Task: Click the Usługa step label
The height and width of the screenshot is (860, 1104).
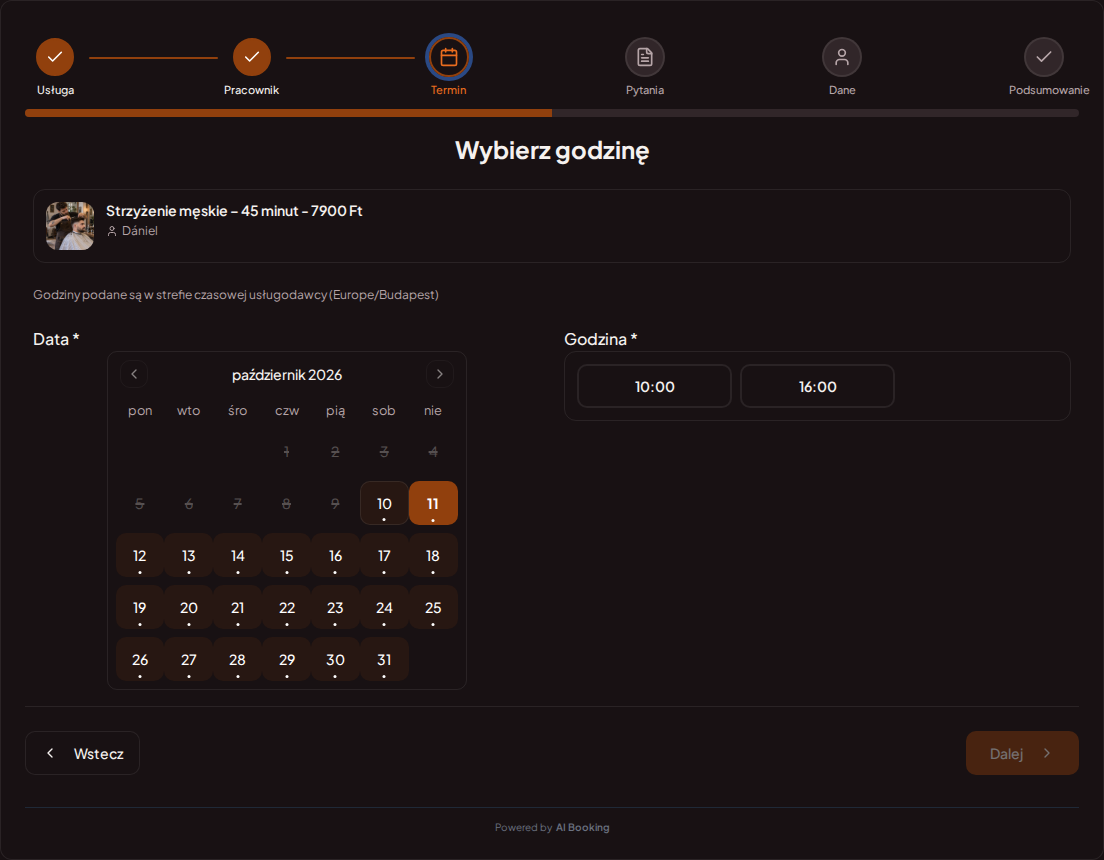Action: (56, 90)
